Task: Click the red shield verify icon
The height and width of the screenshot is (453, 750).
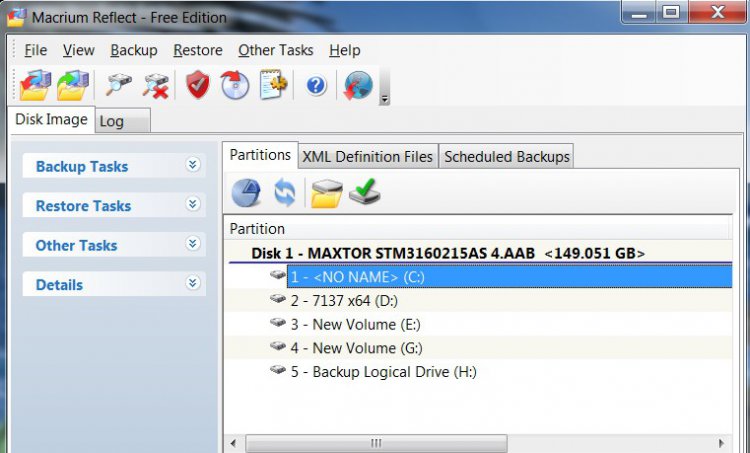Action: [198, 85]
